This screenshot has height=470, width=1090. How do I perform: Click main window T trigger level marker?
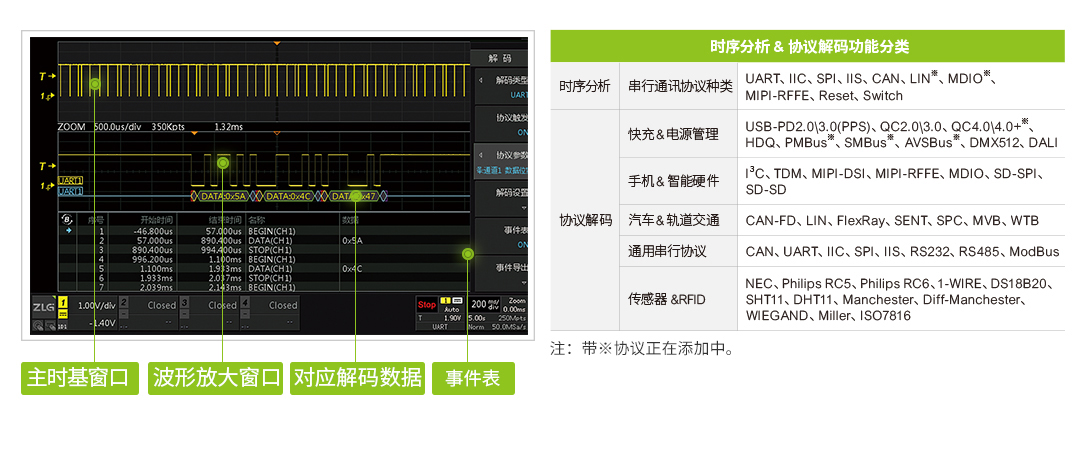point(47,76)
